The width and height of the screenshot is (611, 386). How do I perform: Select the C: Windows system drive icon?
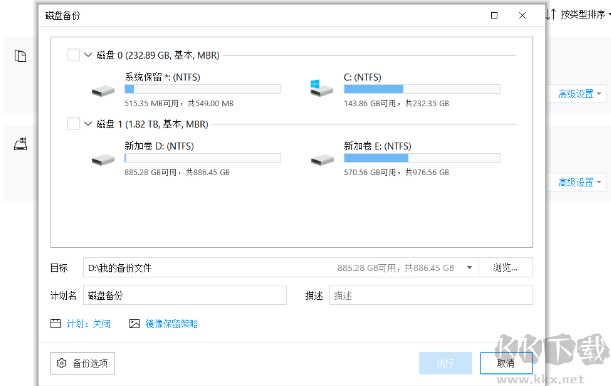coord(321,88)
